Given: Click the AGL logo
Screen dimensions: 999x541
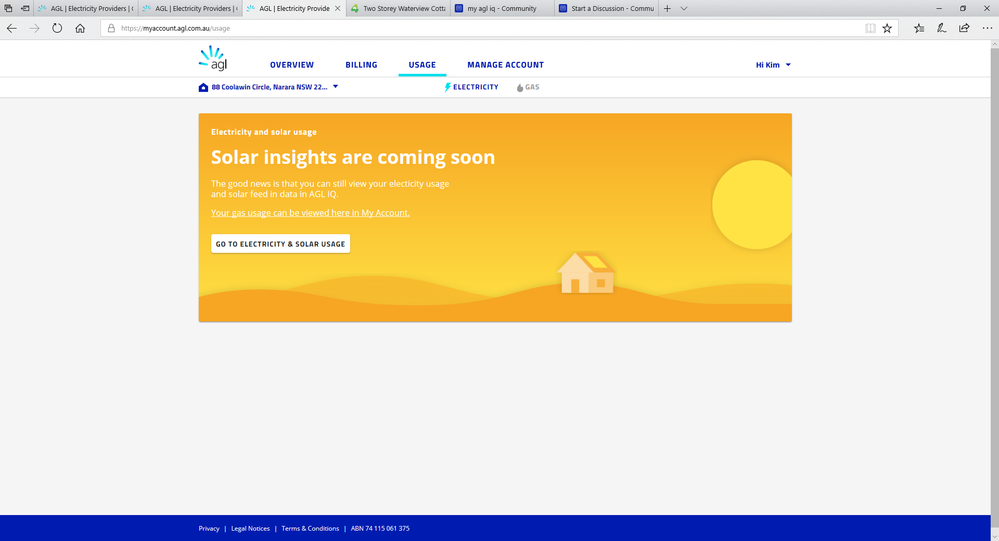Looking at the screenshot, I should pyautogui.click(x=213, y=59).
